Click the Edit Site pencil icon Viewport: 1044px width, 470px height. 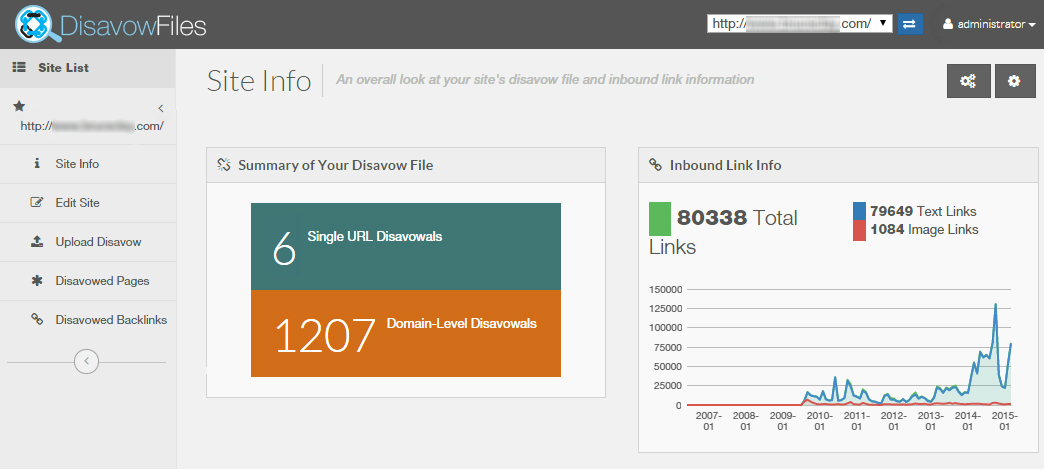click(x=37, y=203)
